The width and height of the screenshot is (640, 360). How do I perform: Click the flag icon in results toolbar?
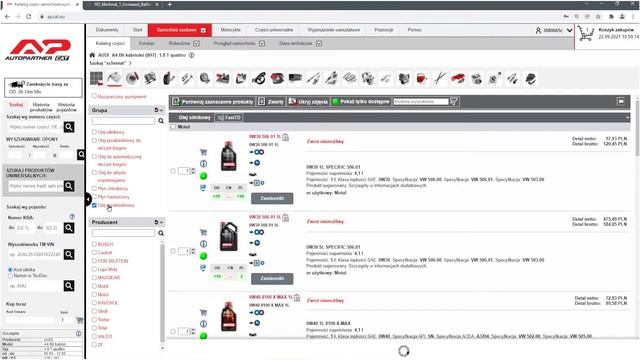(620, 101)
